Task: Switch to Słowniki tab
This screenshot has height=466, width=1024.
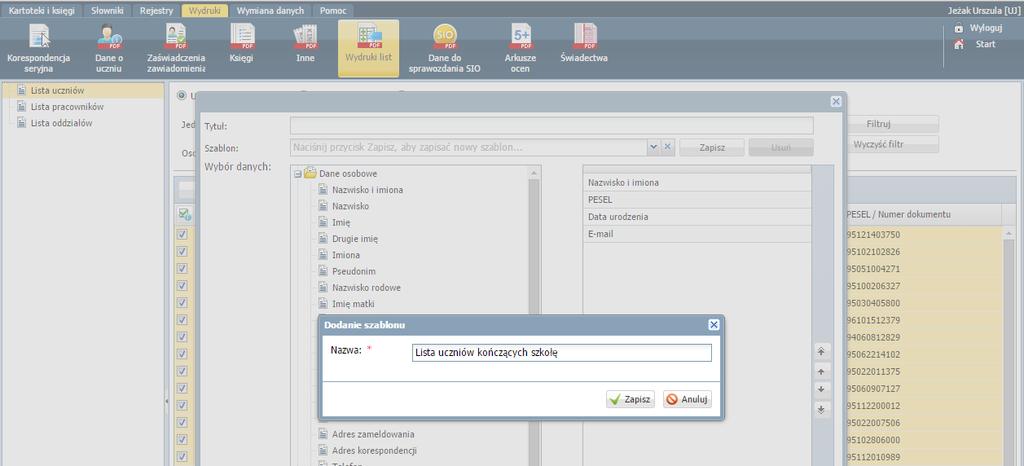Action: pyautogui.click(x=107, y=11)
